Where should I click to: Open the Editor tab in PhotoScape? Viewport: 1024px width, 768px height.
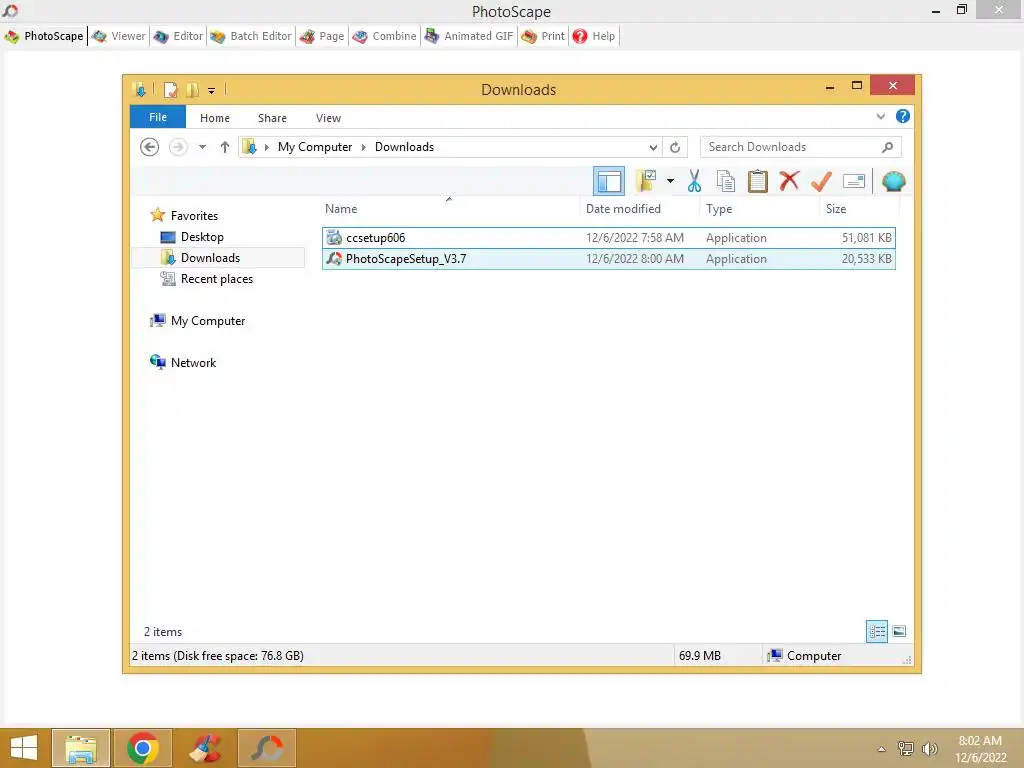point(178,36)
